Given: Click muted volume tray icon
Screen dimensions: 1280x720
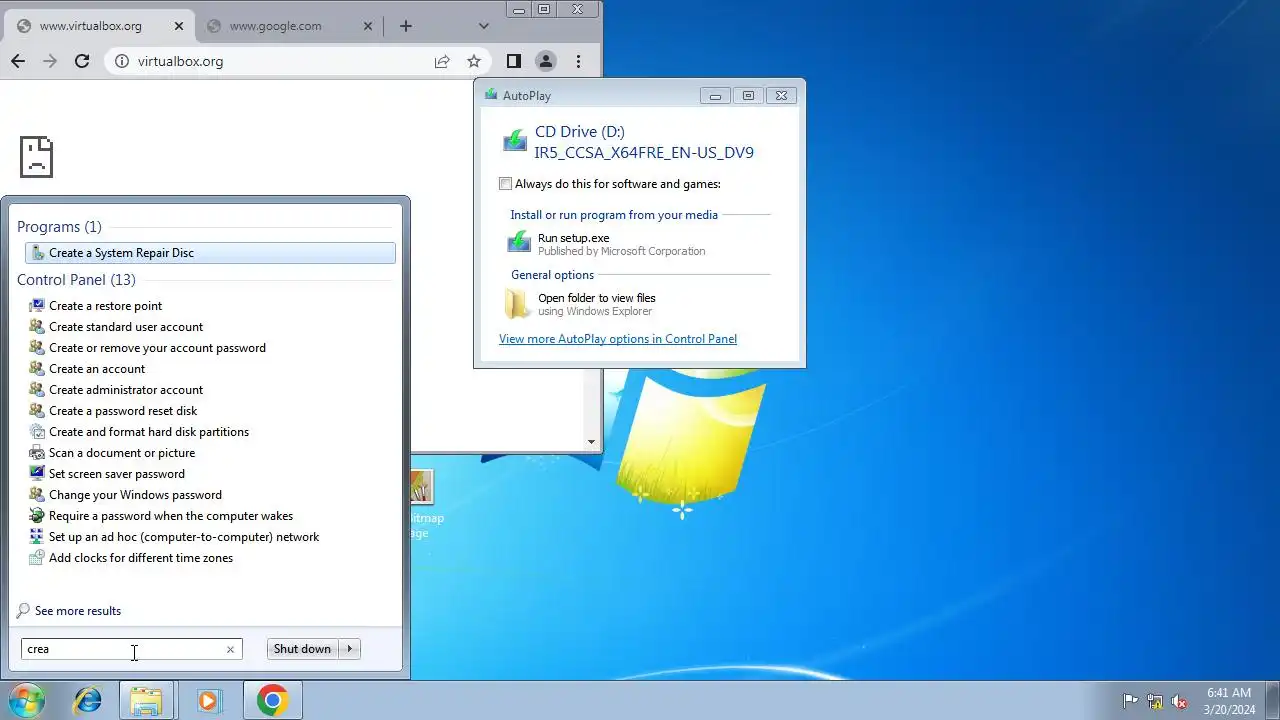Looking at the screenshot, I should [1179, 701].
